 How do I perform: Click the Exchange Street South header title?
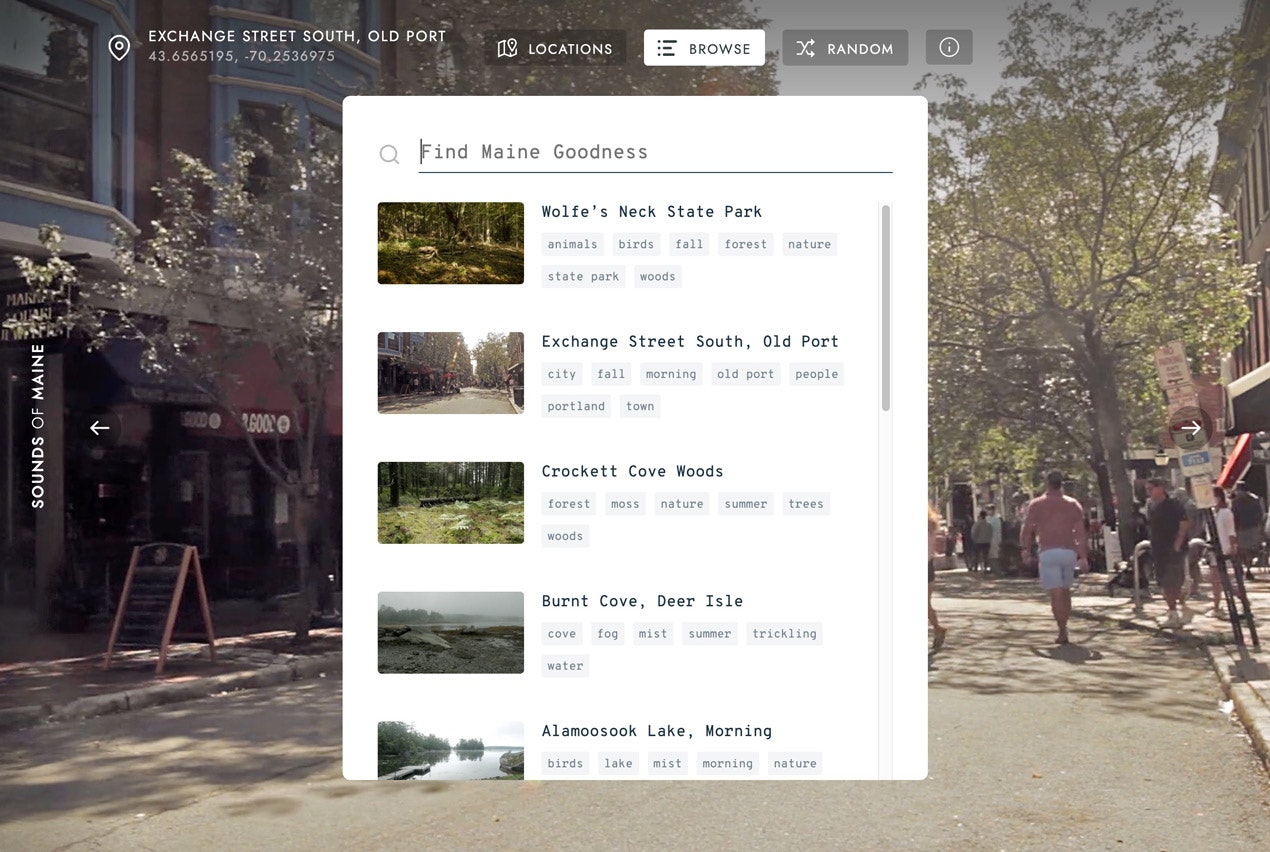(297, 36)
